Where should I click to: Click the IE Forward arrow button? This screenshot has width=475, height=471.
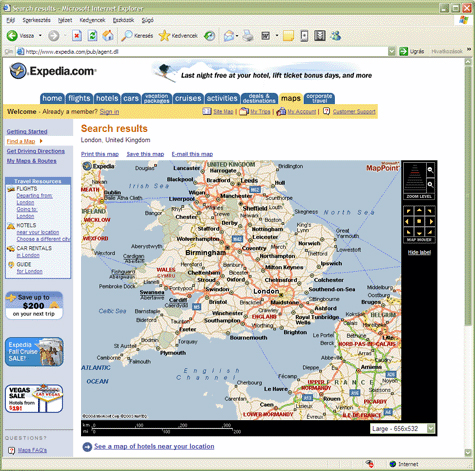(x=54, y=36)
